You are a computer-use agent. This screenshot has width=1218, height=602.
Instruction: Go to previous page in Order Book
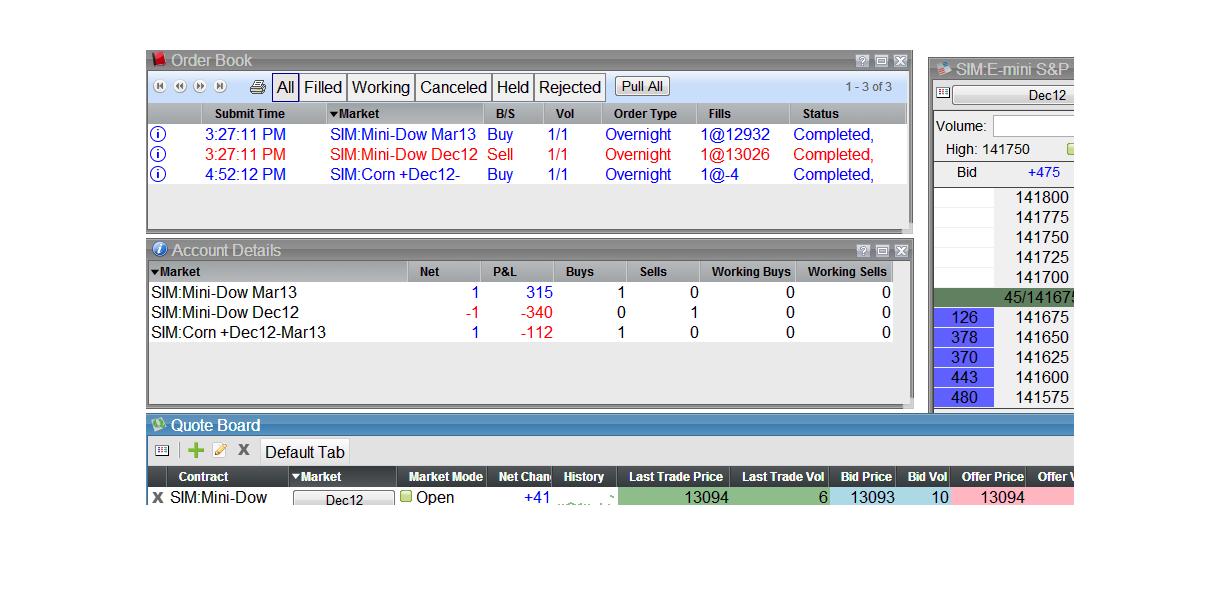click(180, 87)
